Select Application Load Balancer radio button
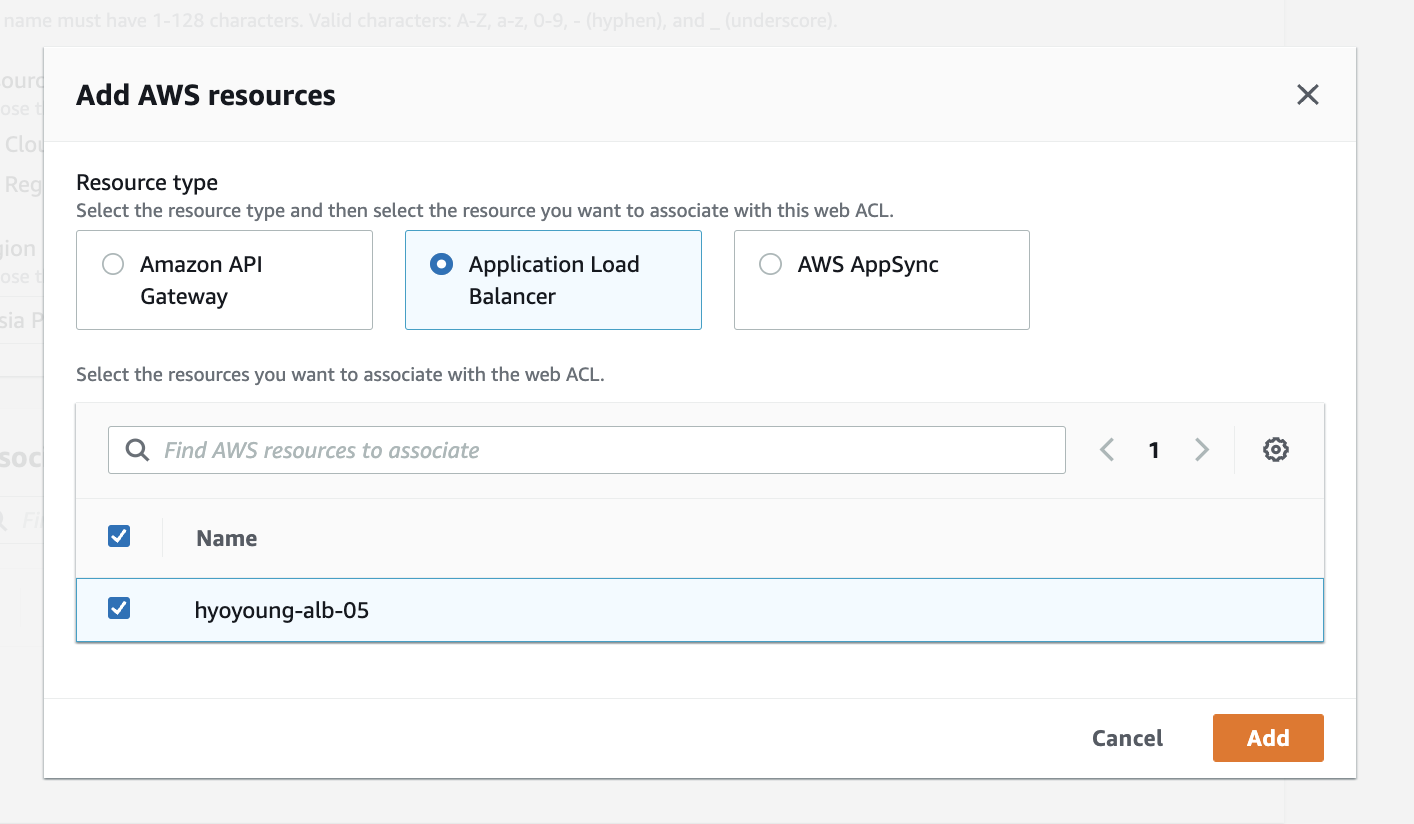The width and height of the screenshot is (1414, 824). (441, 265)
